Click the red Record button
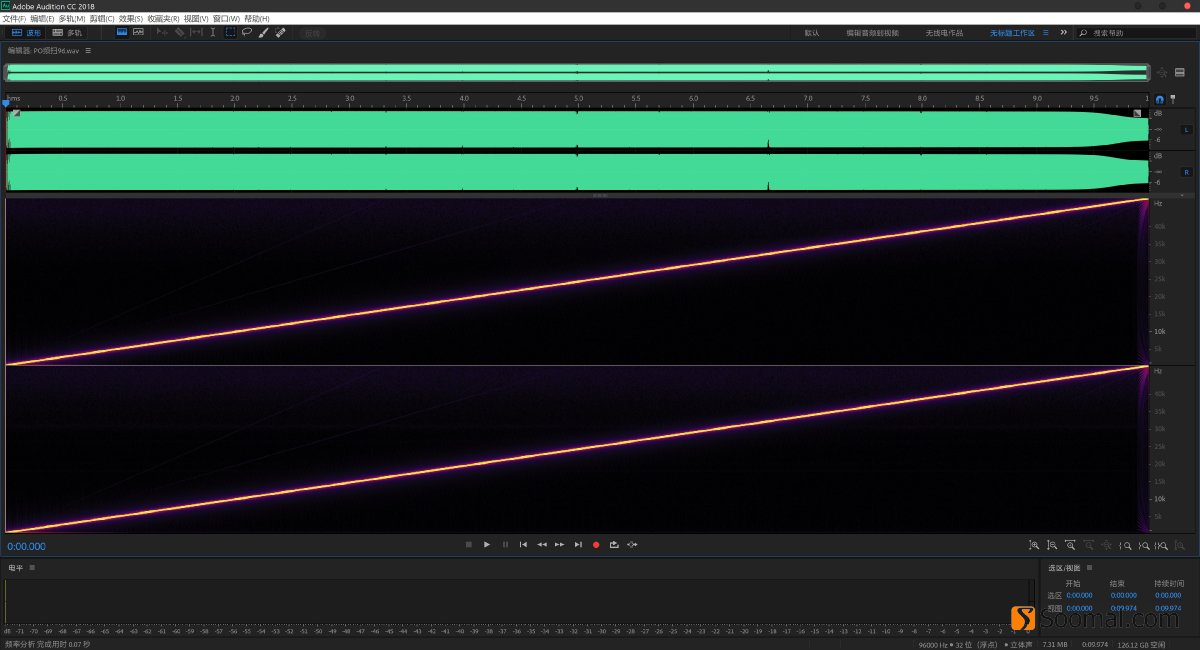The height and width of the screenshot is (650, 1200). coord(596,544)
